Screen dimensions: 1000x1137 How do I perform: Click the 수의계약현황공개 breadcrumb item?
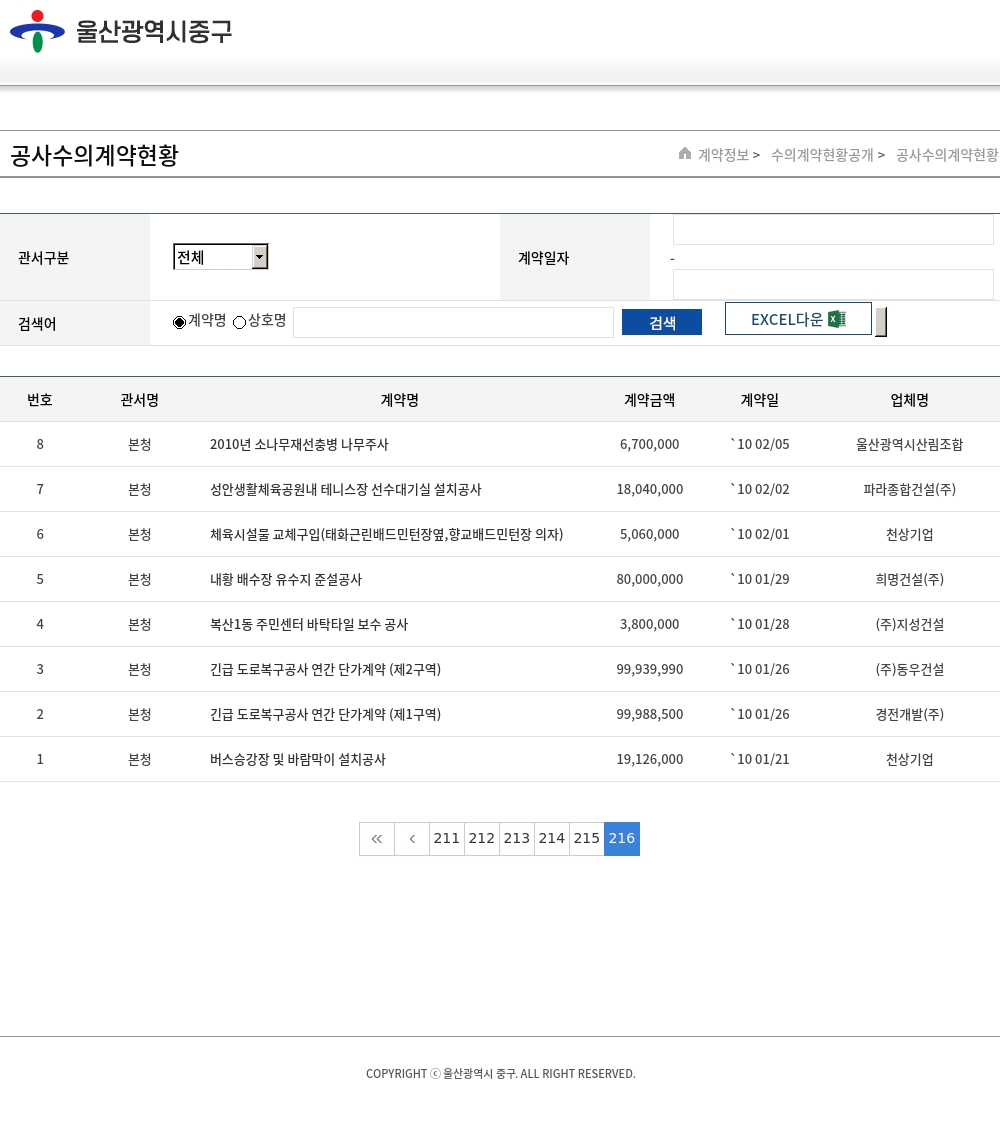[822, 155]
